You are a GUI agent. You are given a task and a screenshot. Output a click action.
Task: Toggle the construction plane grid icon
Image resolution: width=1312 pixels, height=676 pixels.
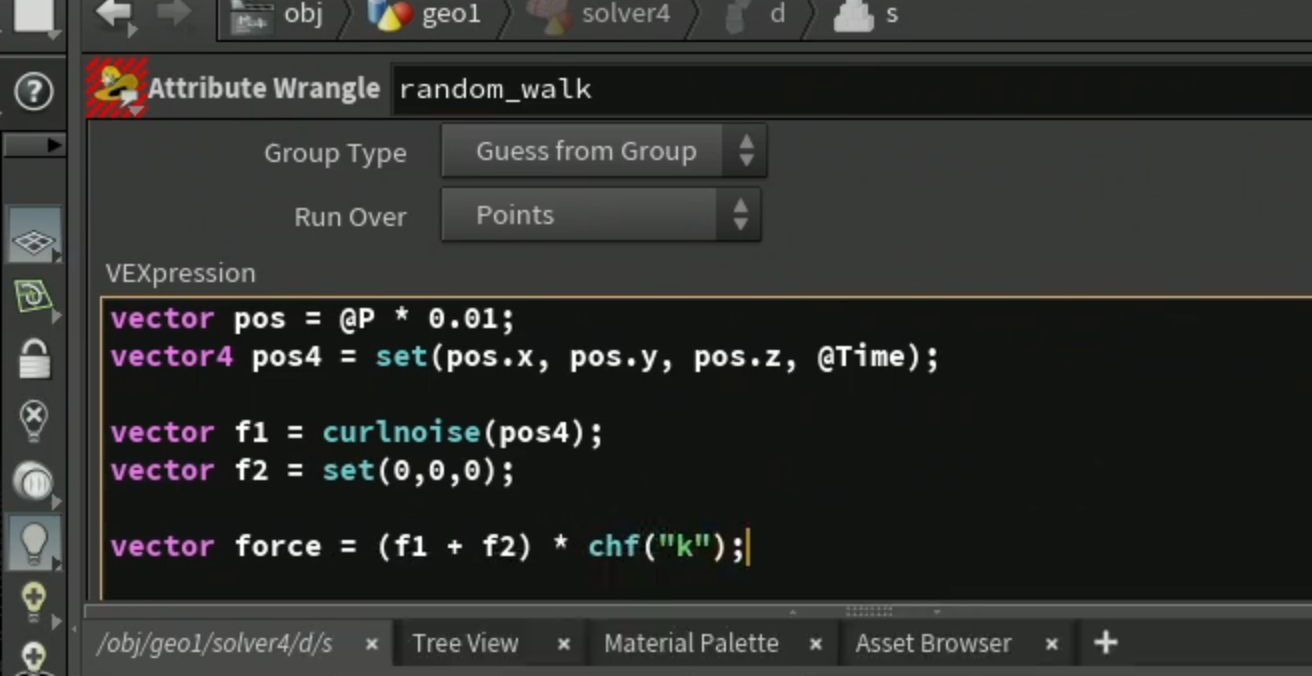click(35, 237)
